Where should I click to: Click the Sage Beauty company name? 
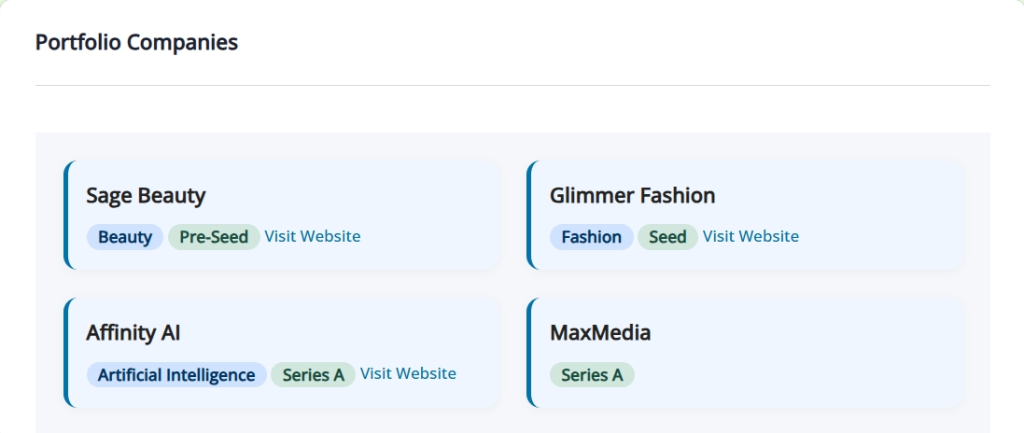click(x=146, y=195)
